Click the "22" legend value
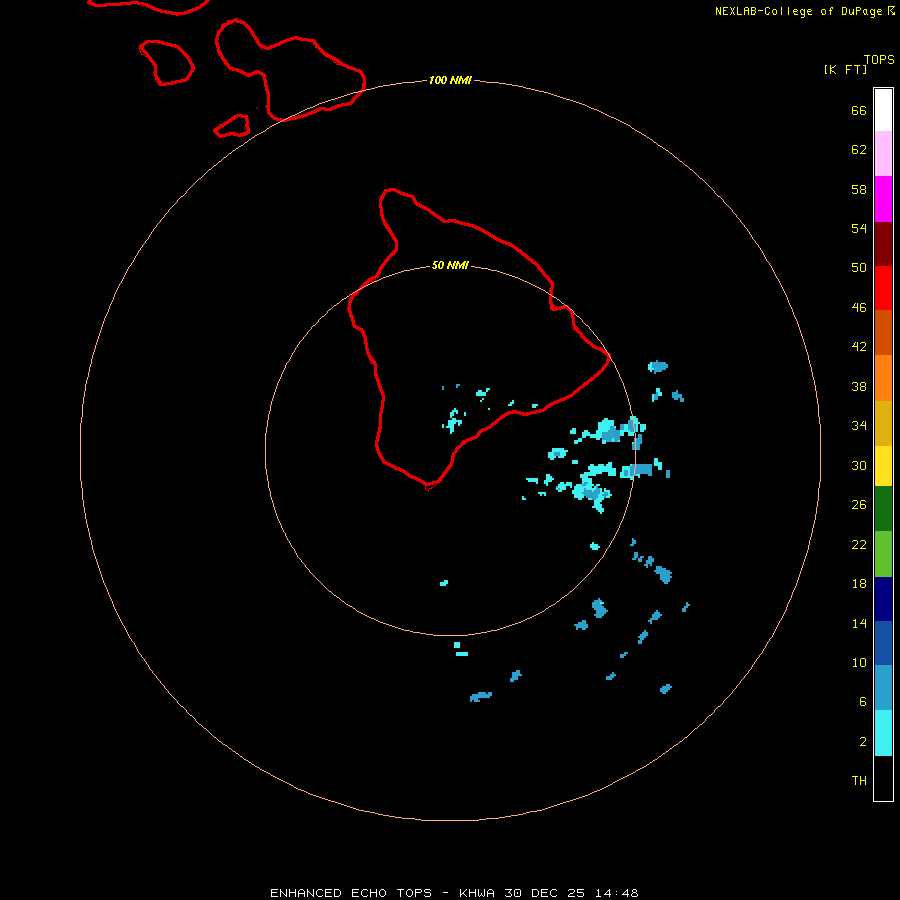The image size is (900, 900). click(x=859, y=544)
